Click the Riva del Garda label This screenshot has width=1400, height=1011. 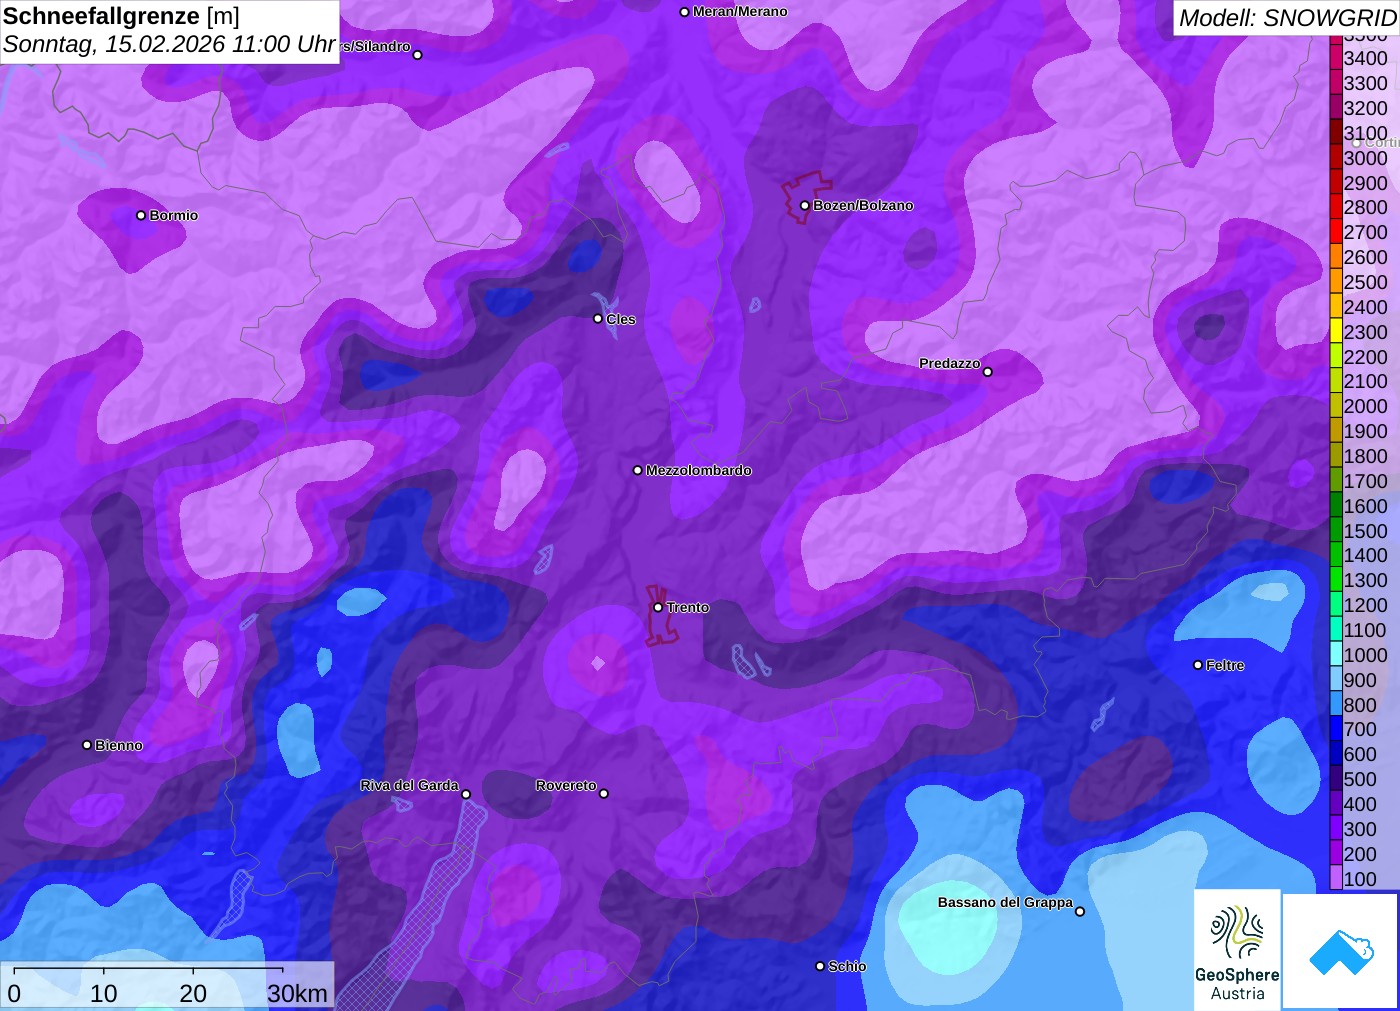[x=409, y=785]
